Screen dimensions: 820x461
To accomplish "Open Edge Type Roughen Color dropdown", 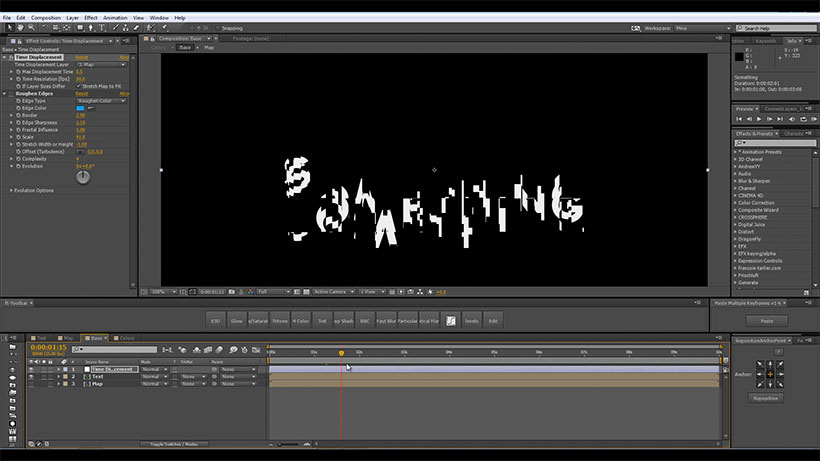I will pyautogui.click(x=101, y=101).
